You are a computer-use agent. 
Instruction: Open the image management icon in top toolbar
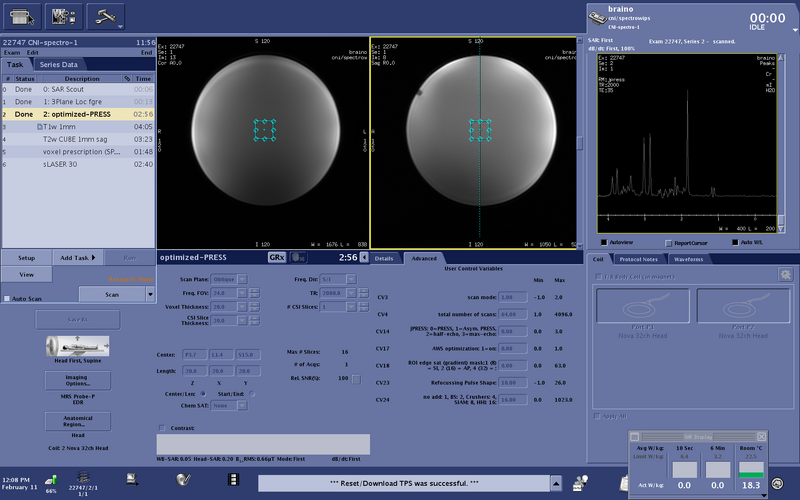point(64,17)
